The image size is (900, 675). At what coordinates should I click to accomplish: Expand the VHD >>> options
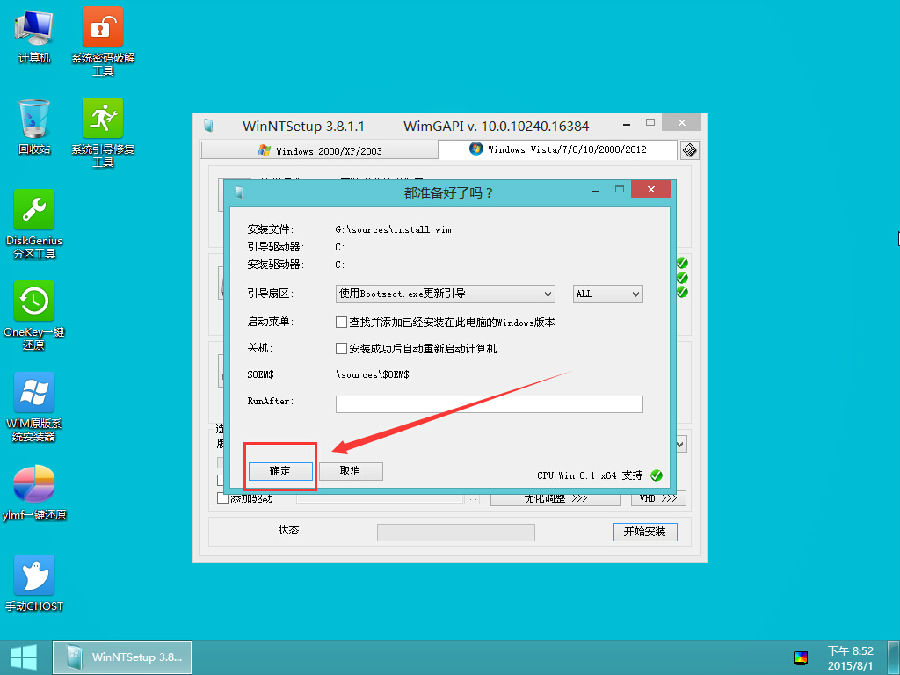[658, 497]
